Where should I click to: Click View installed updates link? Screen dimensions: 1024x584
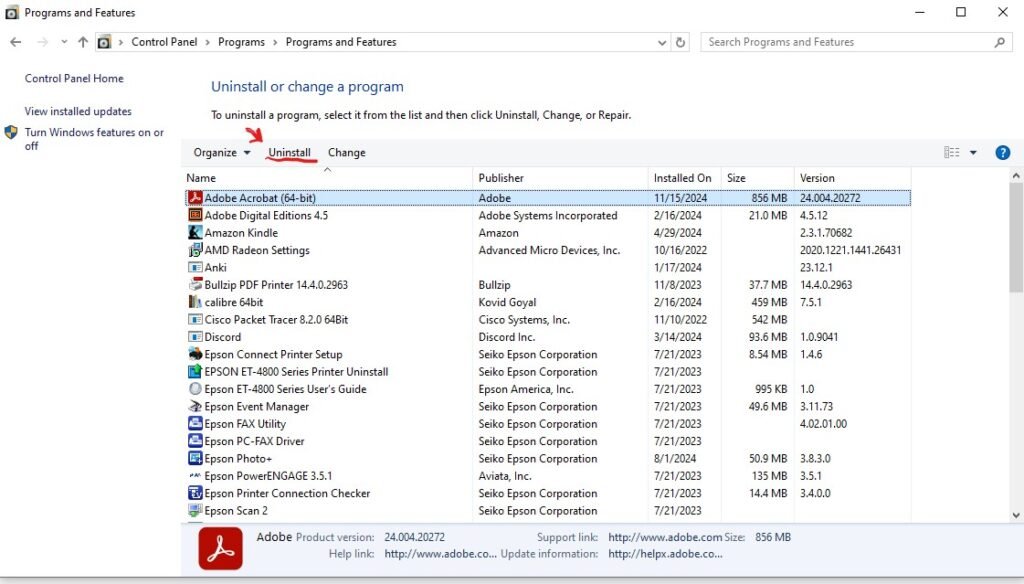click(x=78, y=112)
